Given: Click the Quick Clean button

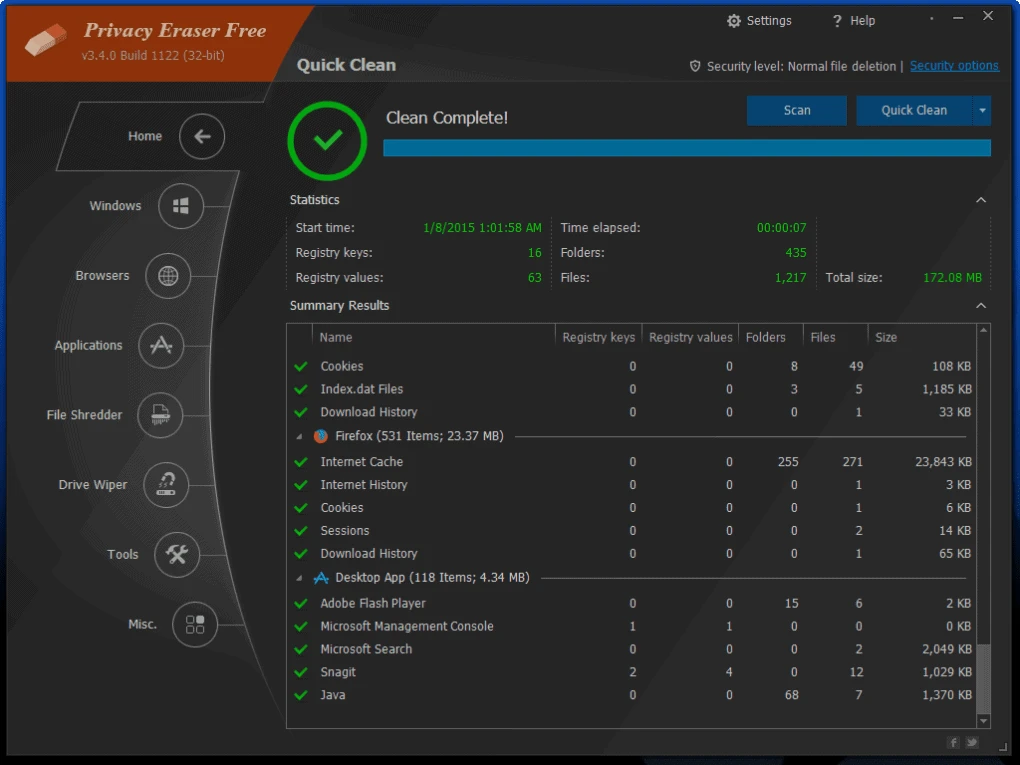Looking at the screenshot, I should click(914, 111).
